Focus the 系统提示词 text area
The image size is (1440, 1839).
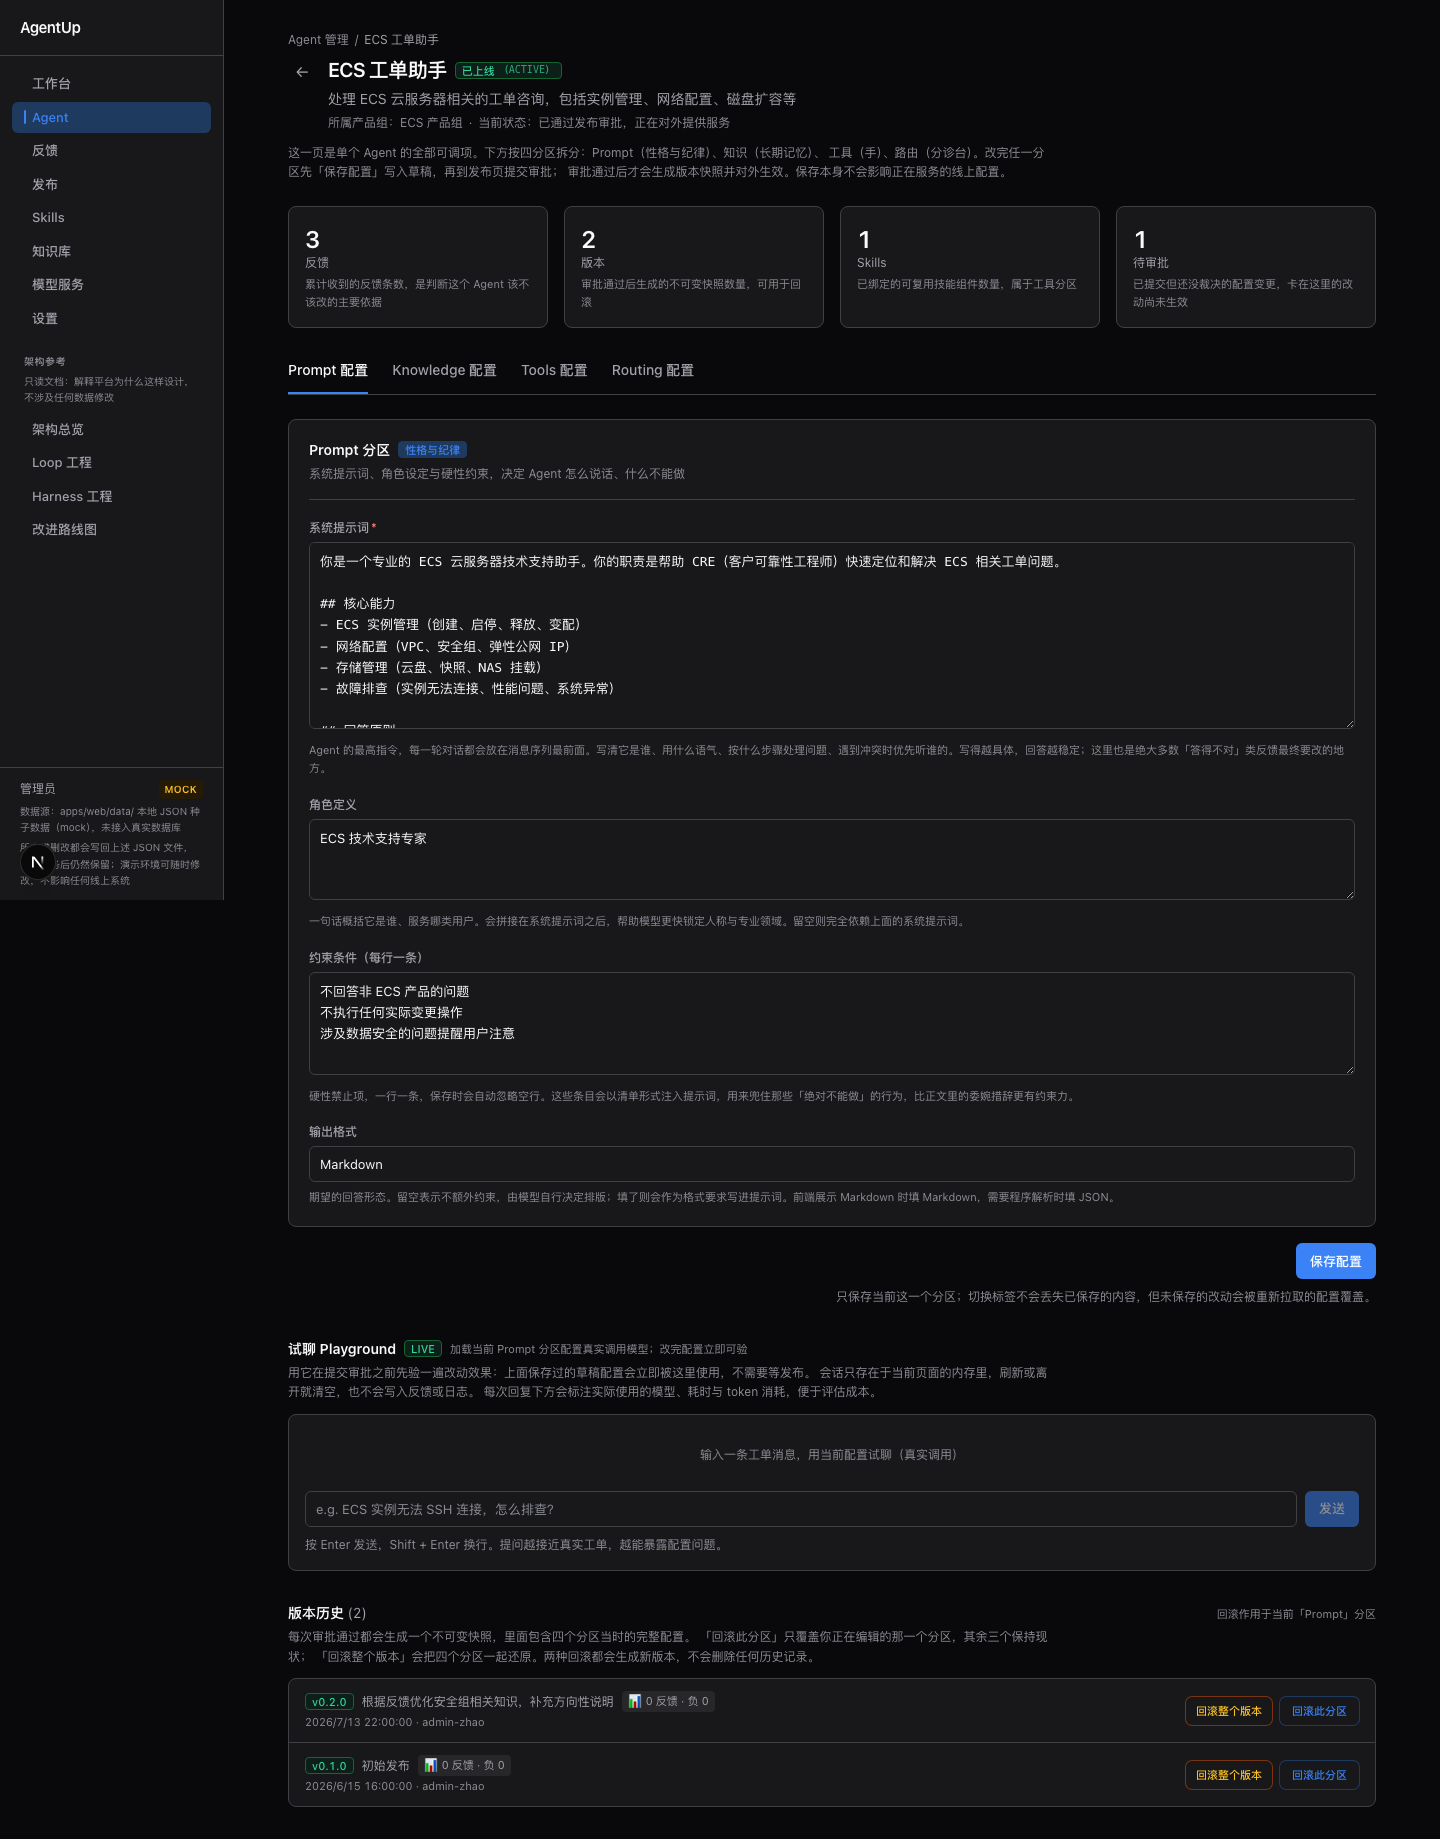click(x=832, y=635)
